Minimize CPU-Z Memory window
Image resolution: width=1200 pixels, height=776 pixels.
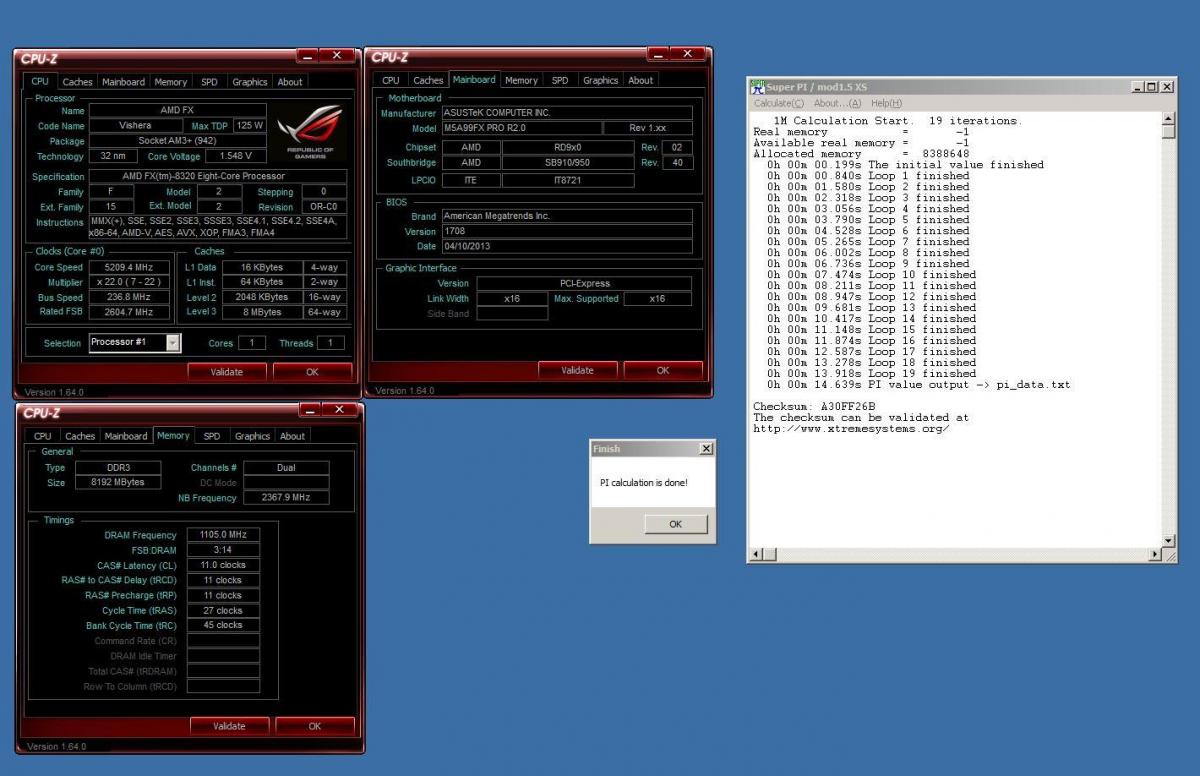pyautogui.click(x=310, y=410)
